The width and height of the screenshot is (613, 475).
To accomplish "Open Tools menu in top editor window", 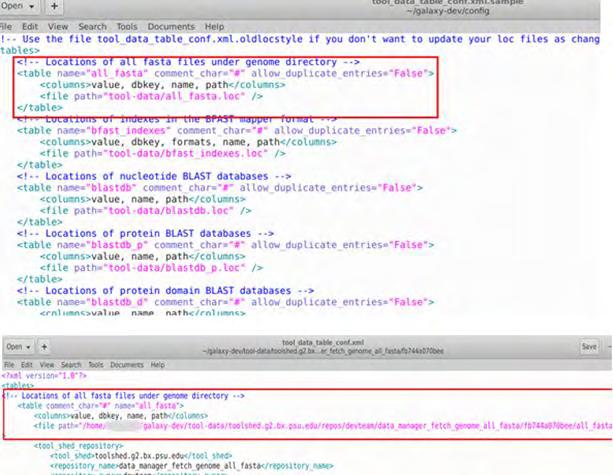I will (127, 27).
